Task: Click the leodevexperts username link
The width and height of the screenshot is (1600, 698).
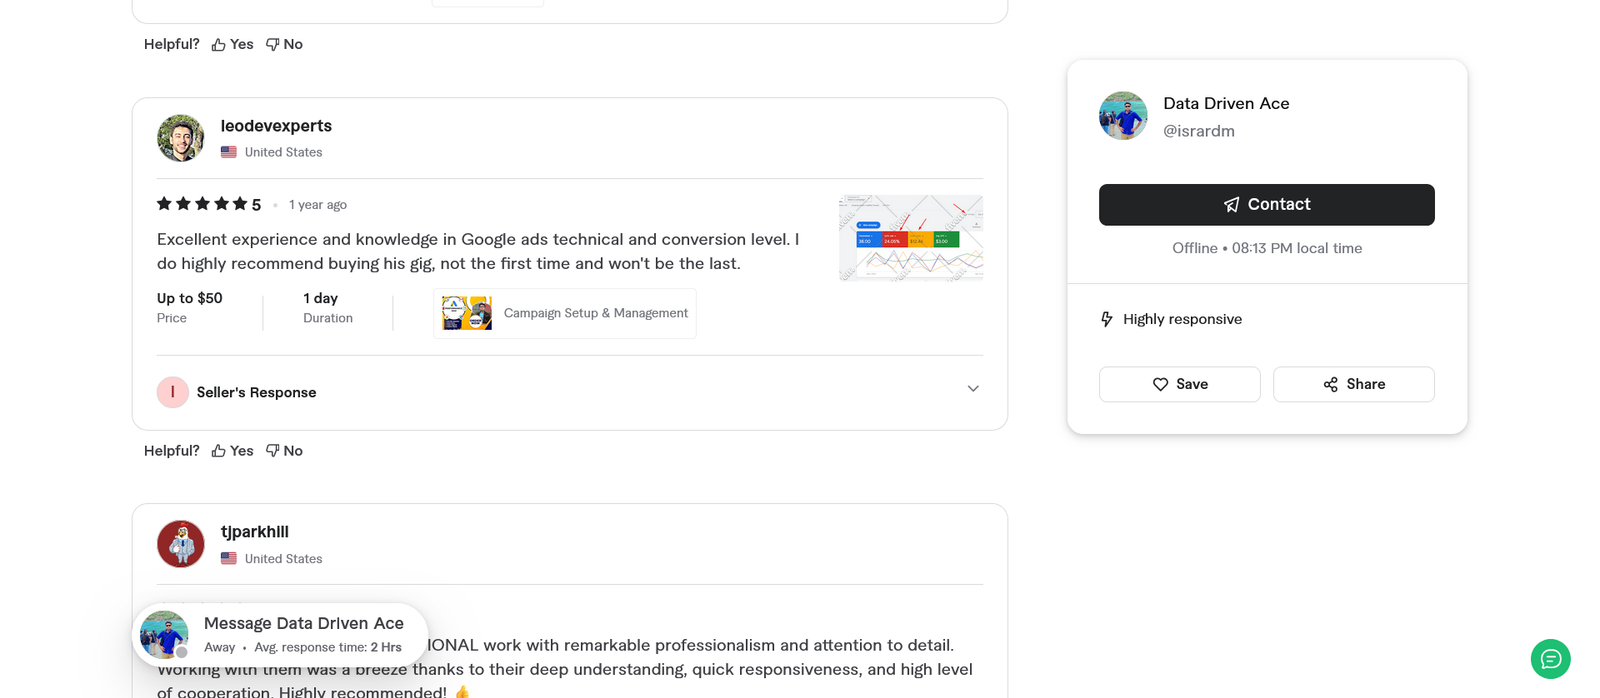Action: [x=276, y=126]
